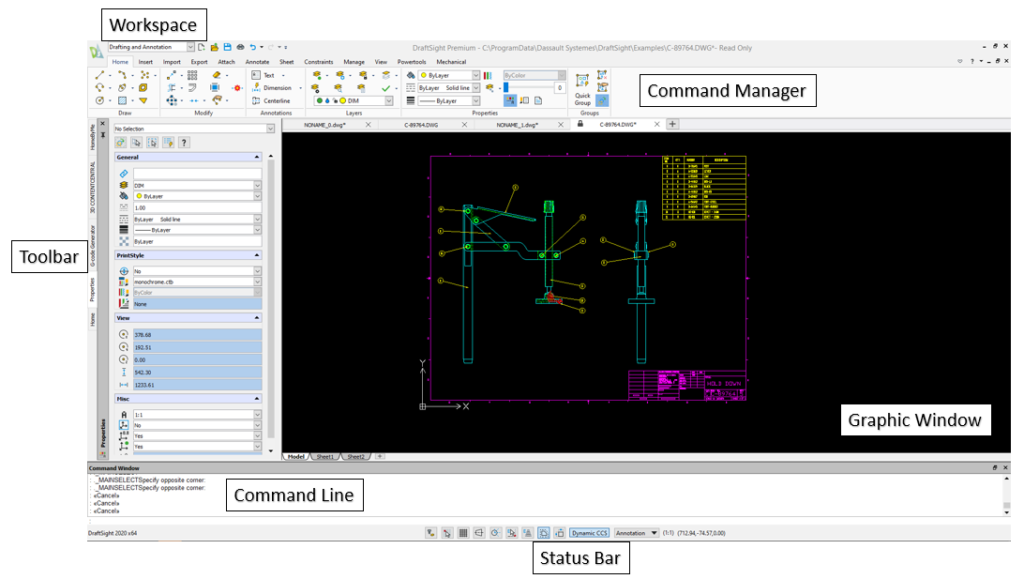The image size is (1024, 579).
Task: Add a new document tab with plus button
Action: click(x=672, y=125)
